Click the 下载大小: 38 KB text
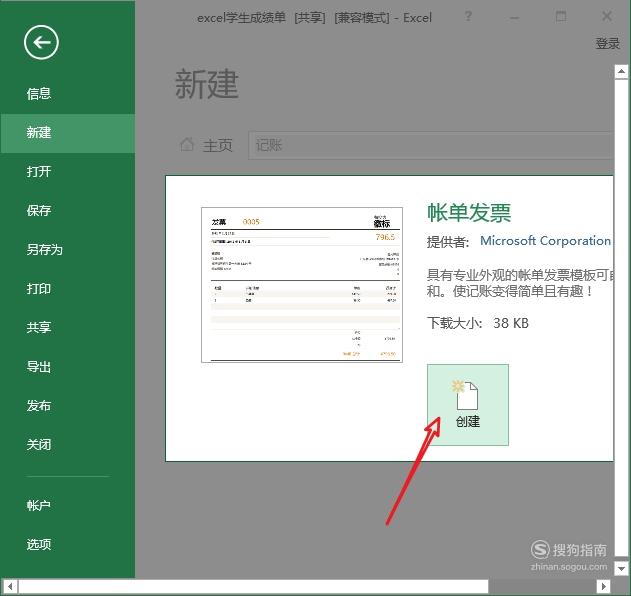Image resolution: width=631 pixels, height=596 pixels. click(x=478, y=323)
